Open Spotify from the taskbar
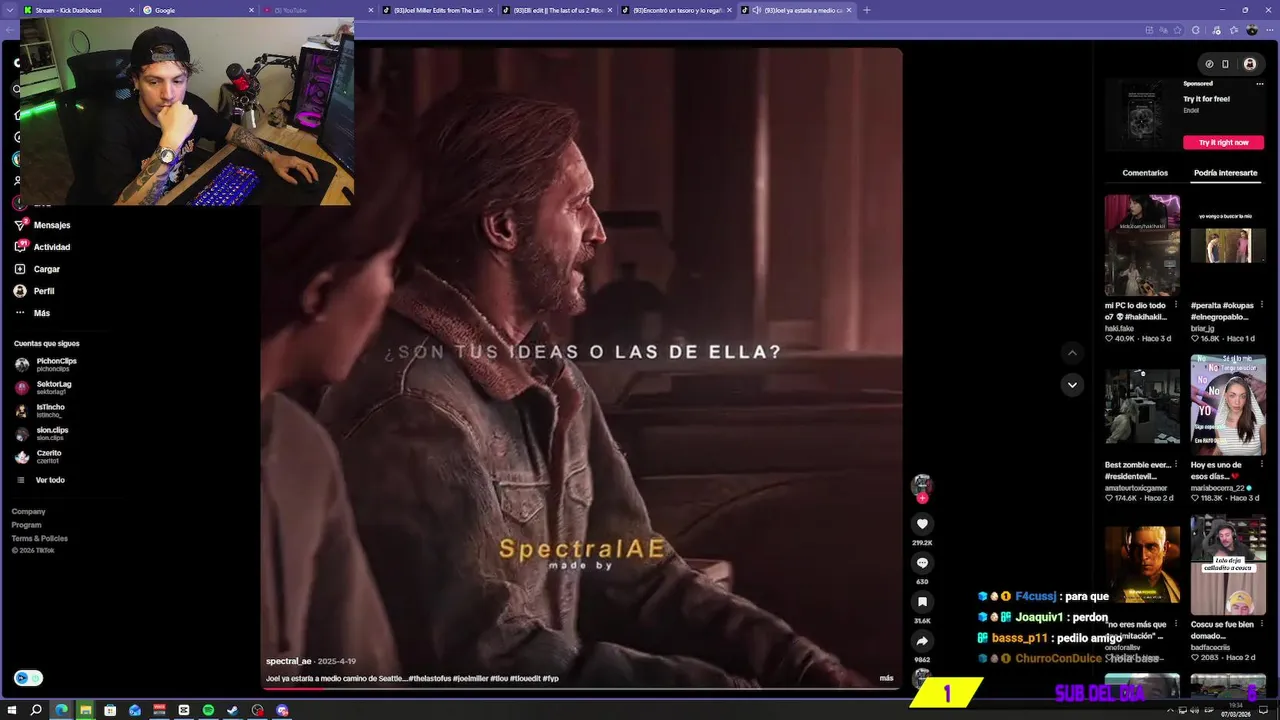This screenshot has height=720, width=1280. click(208, 710)
